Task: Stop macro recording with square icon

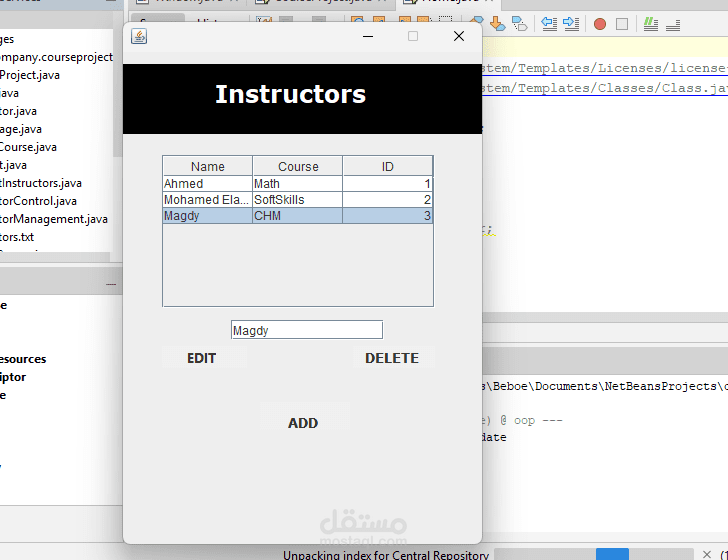Action: tap(622, 24)
